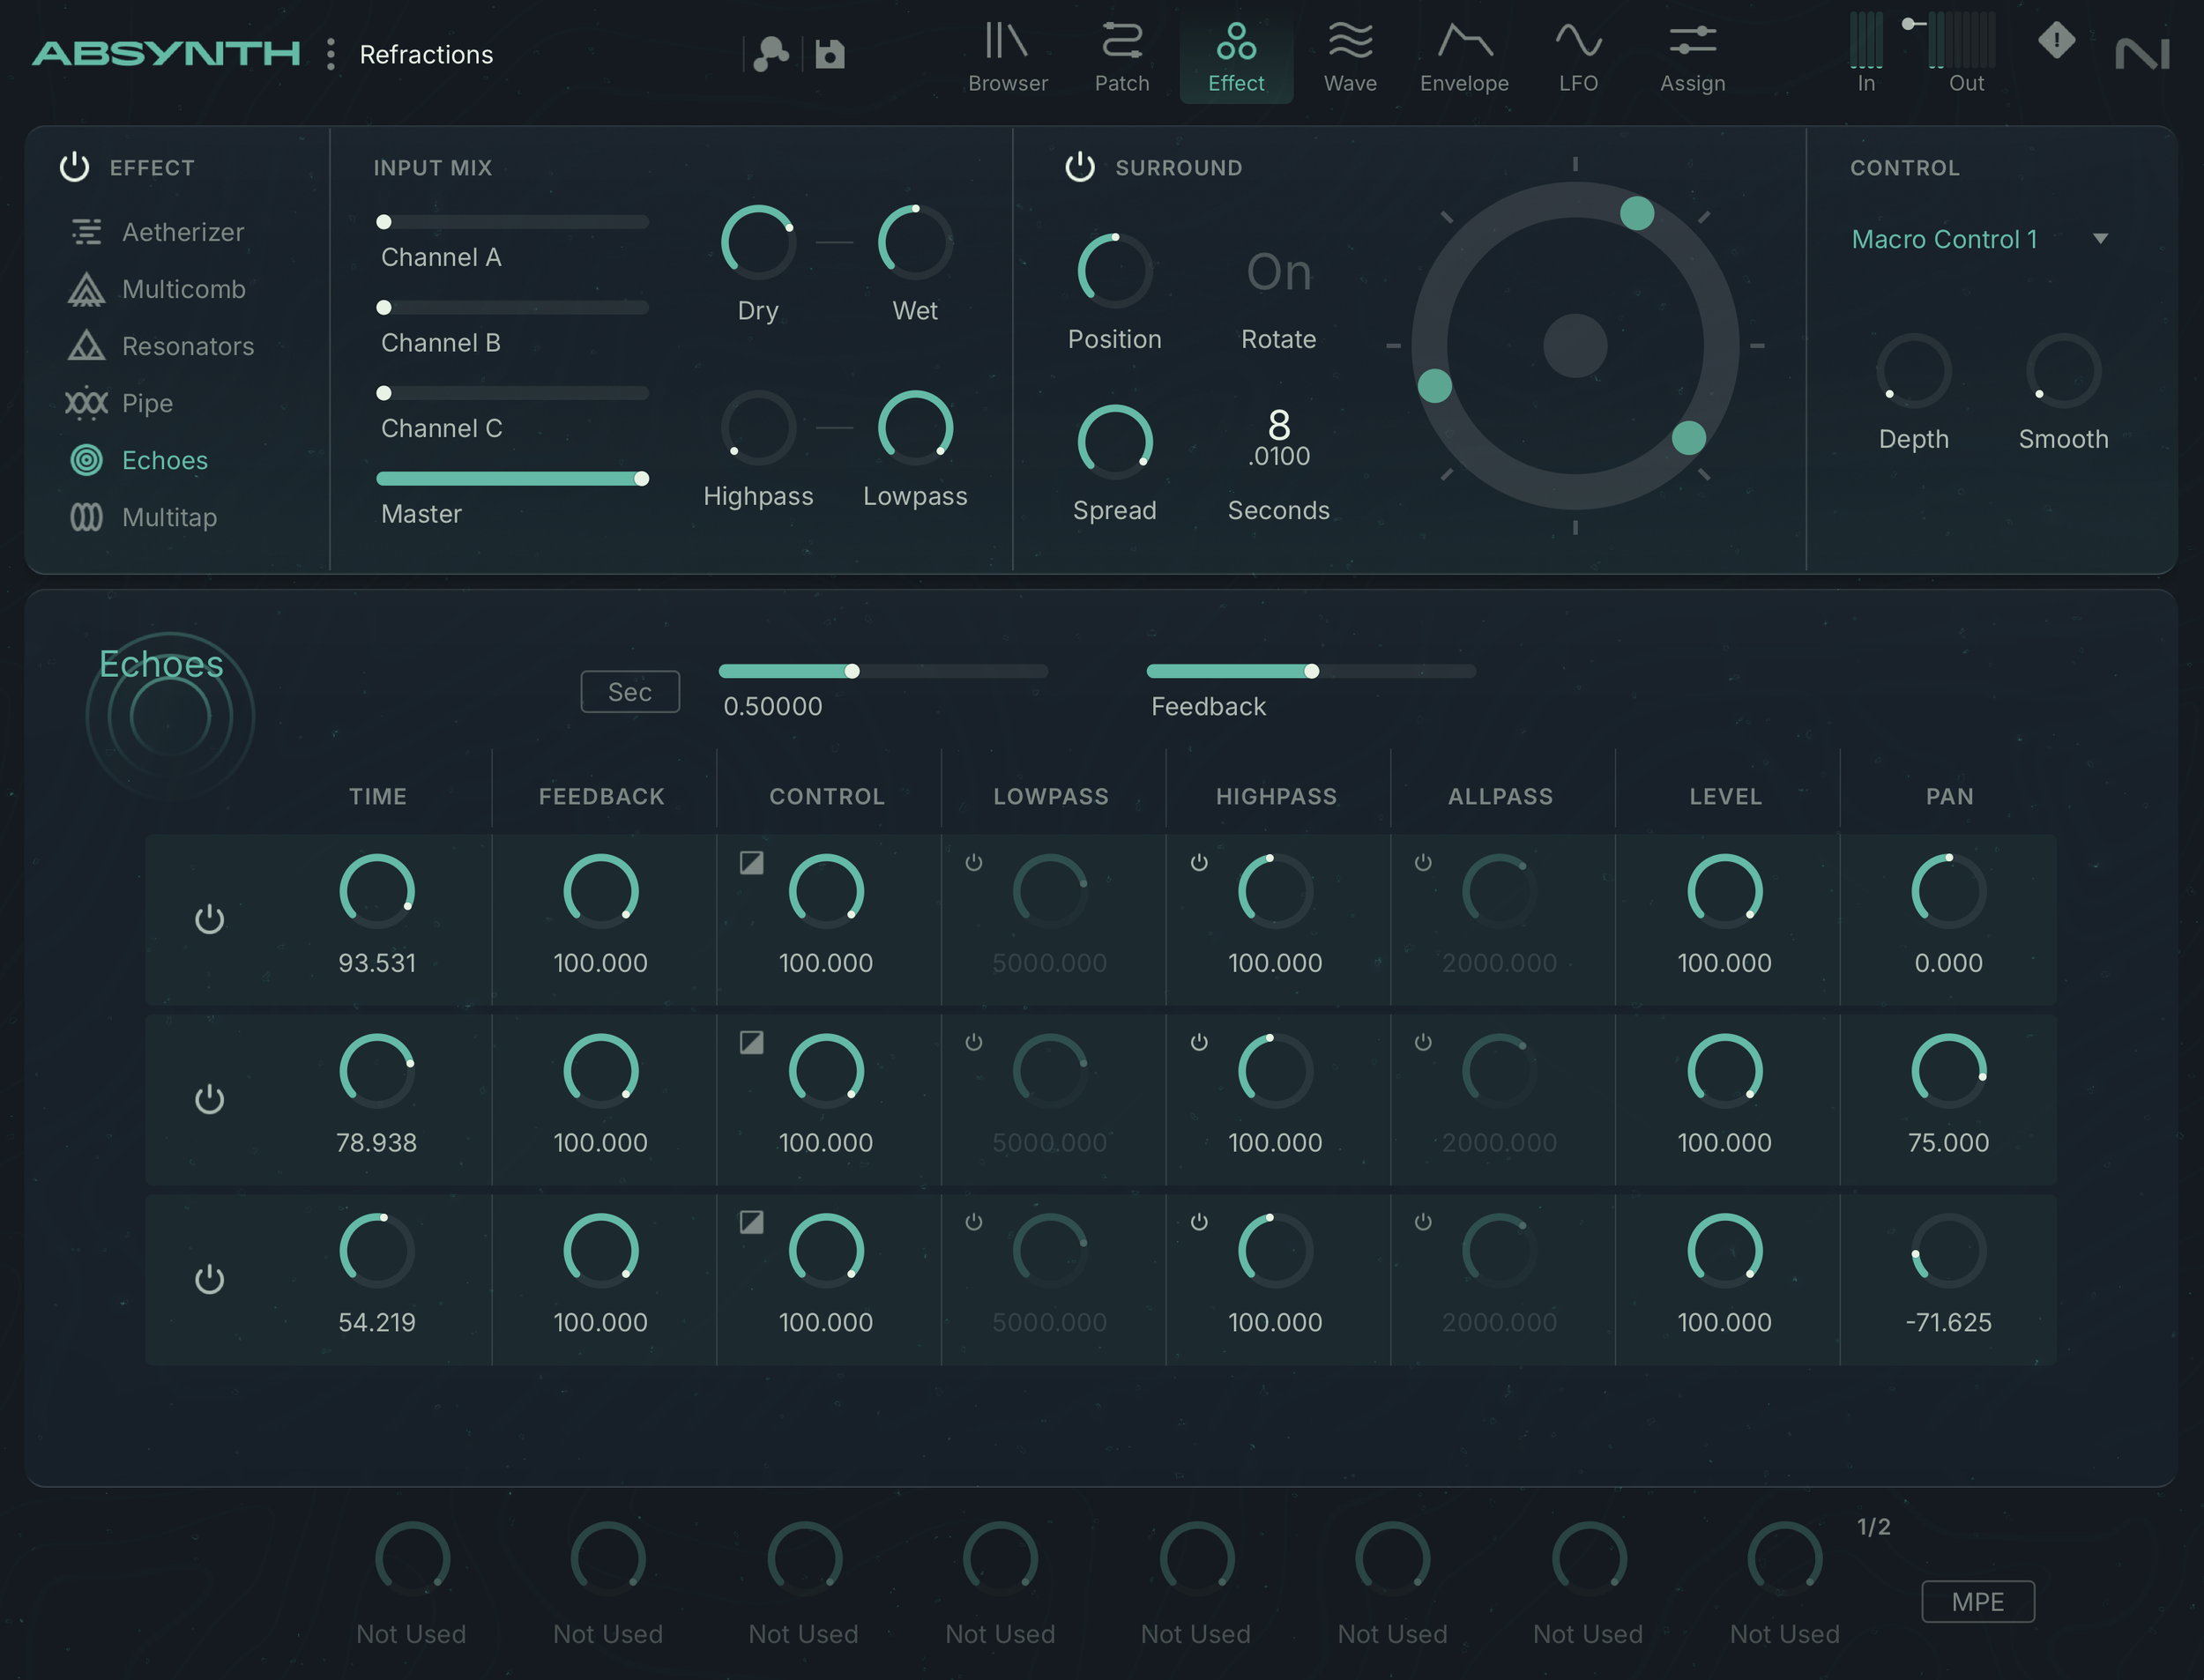The height and width of the screenshot is (1680, 2204).
Task: Click the 1/2 macro page indicator
Action: tap(1873, 1527)
